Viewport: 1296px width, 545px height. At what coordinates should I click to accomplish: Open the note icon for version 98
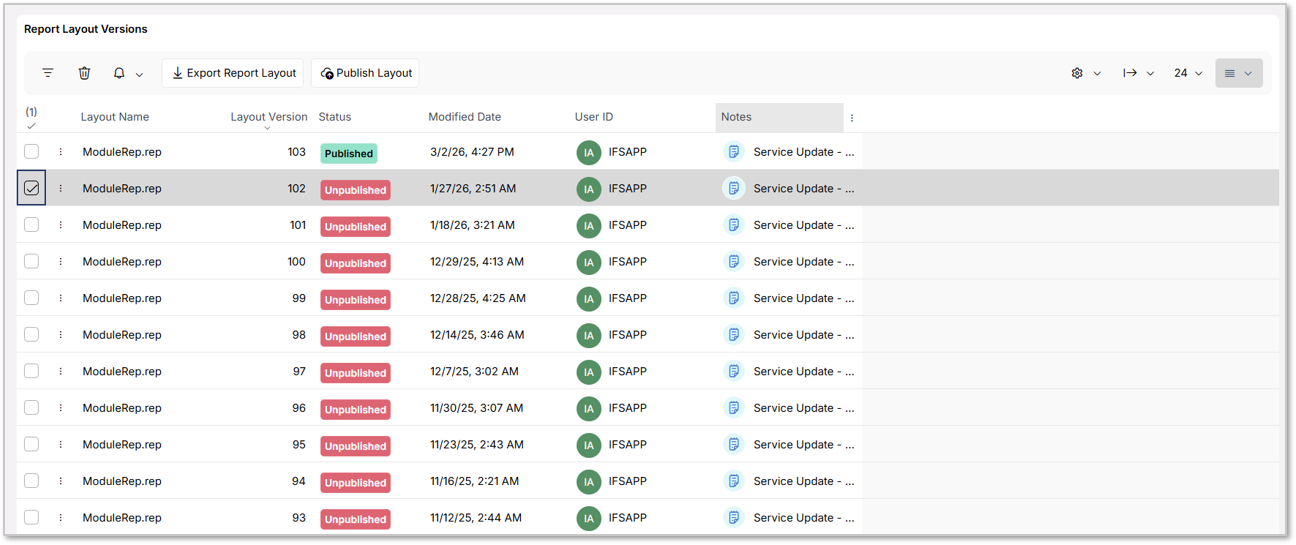click(x=734, y=334)
